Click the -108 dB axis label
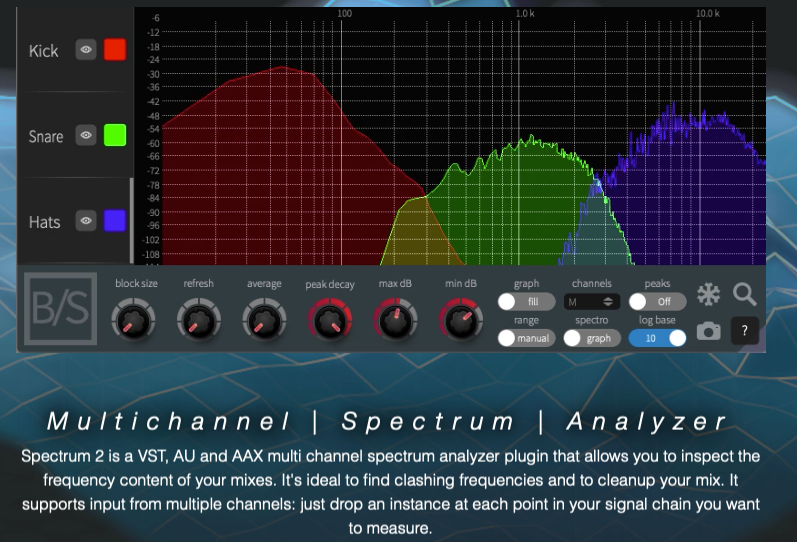The image size is (797, 542). (x=152, y=254)
